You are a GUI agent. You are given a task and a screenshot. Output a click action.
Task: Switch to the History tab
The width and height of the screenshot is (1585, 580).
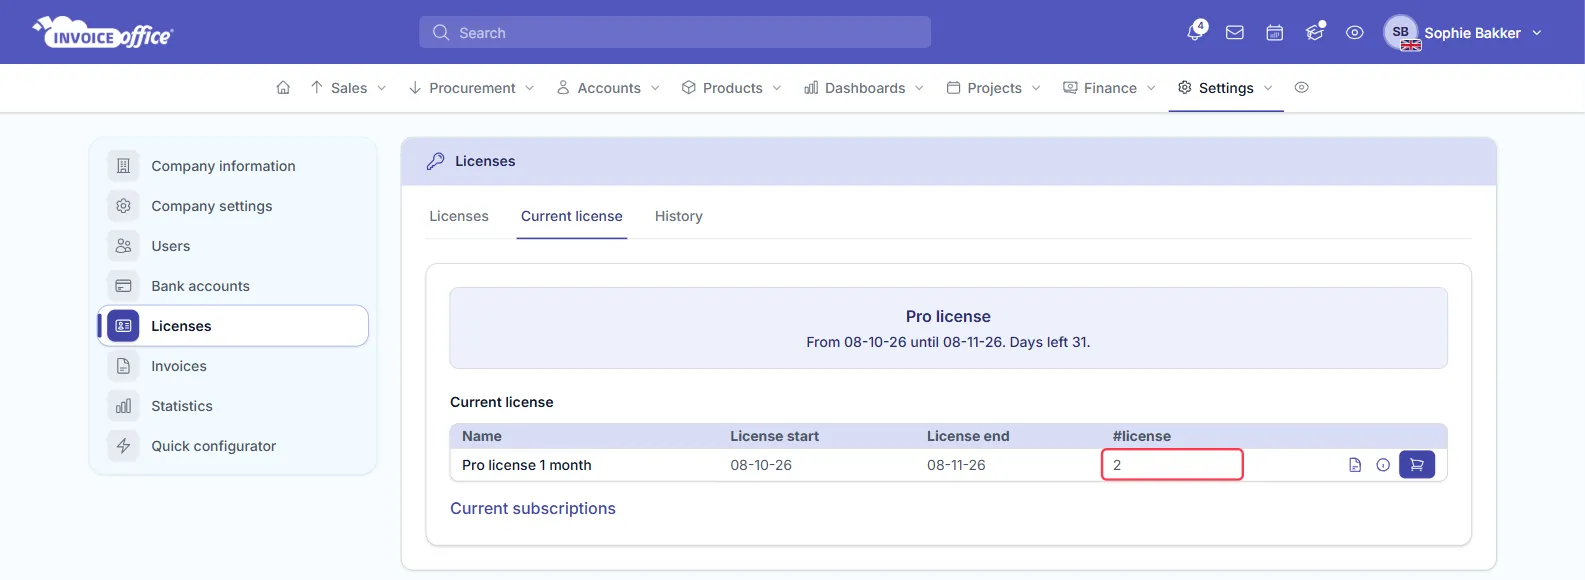(679, 216)
